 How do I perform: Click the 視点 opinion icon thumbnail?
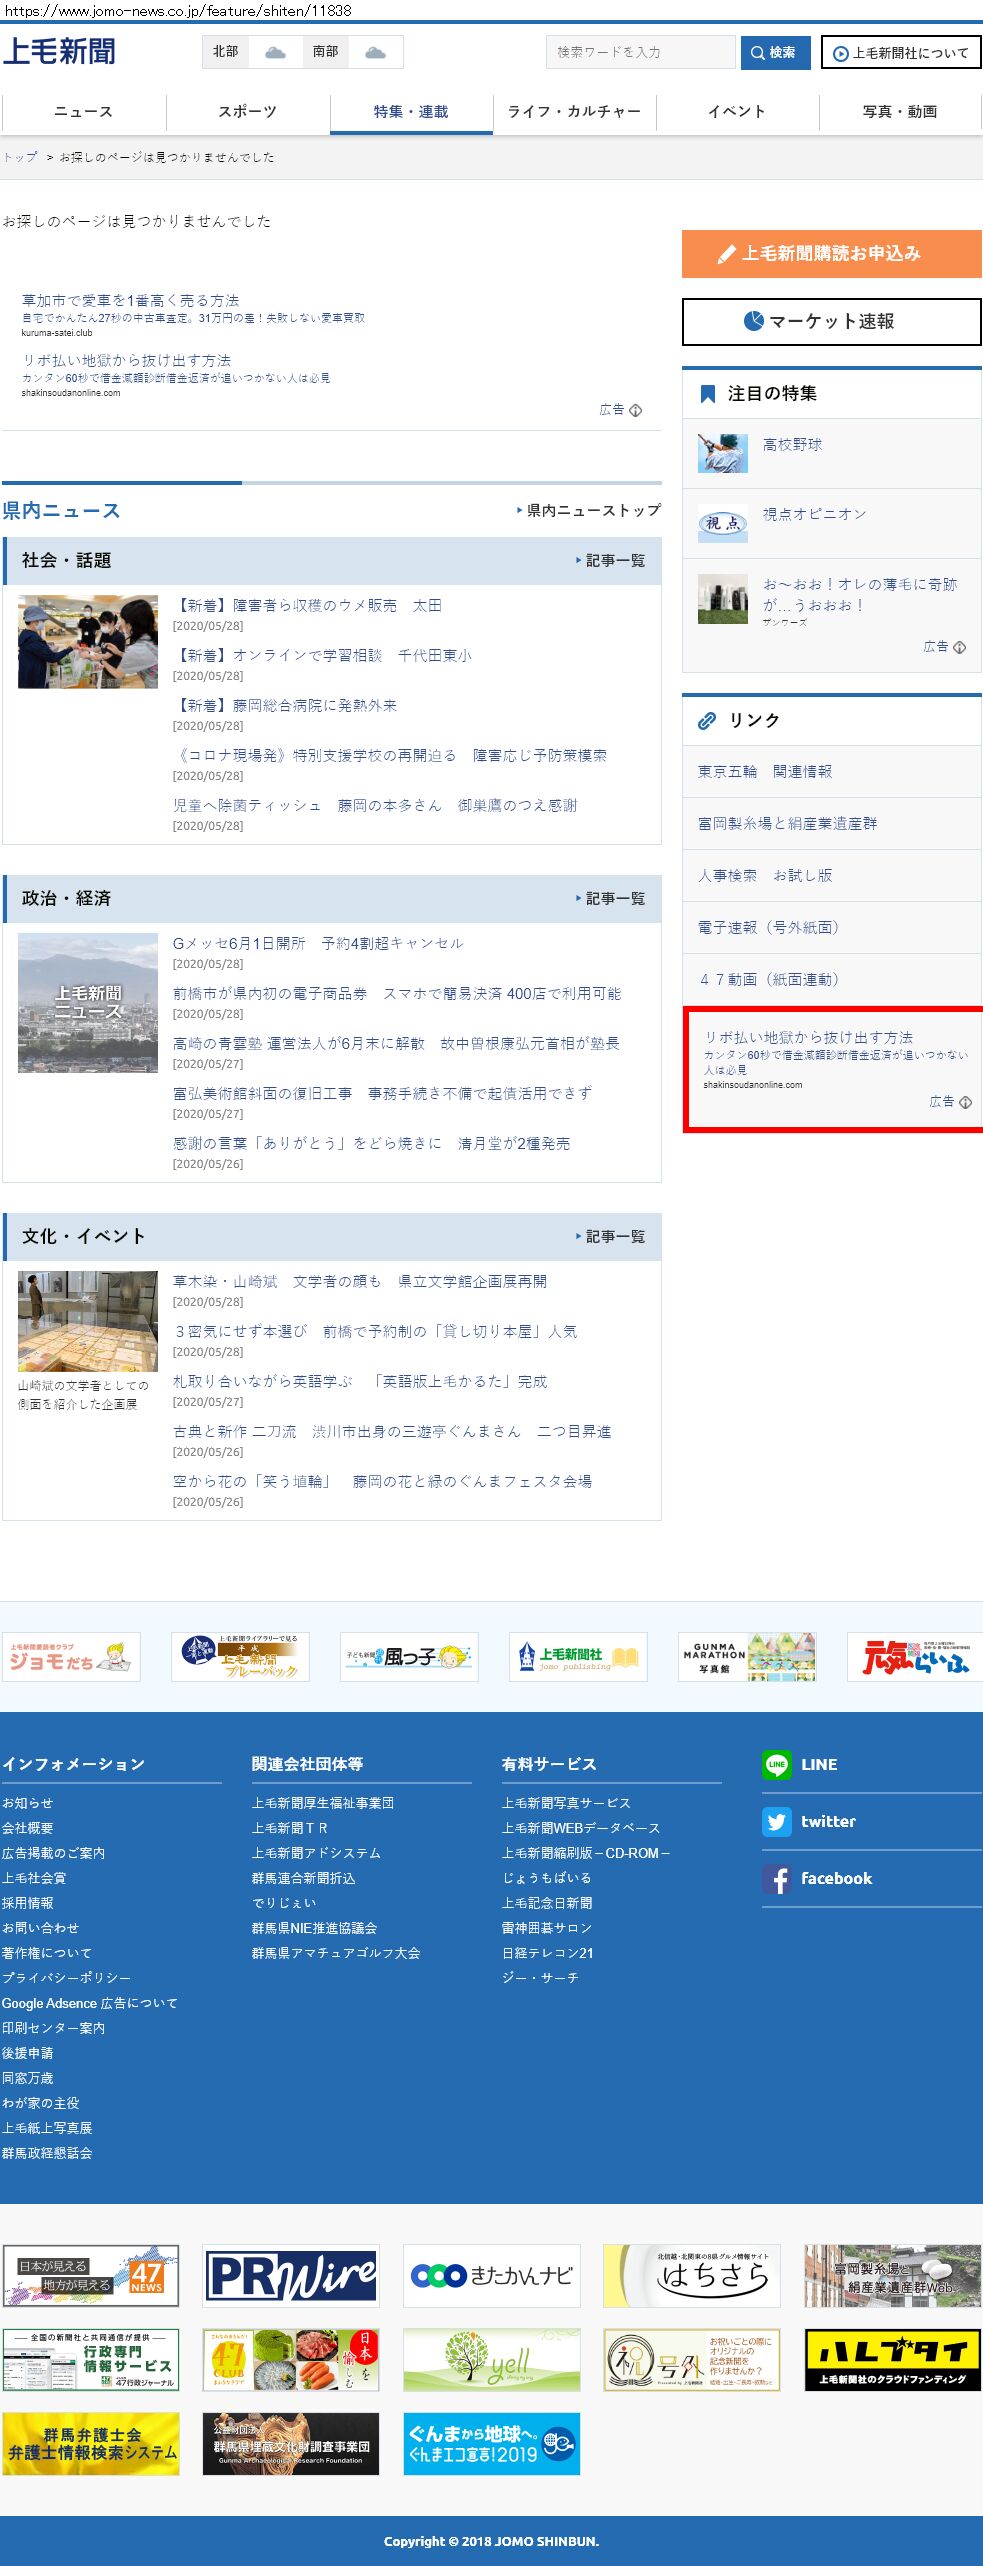[722, 523]
